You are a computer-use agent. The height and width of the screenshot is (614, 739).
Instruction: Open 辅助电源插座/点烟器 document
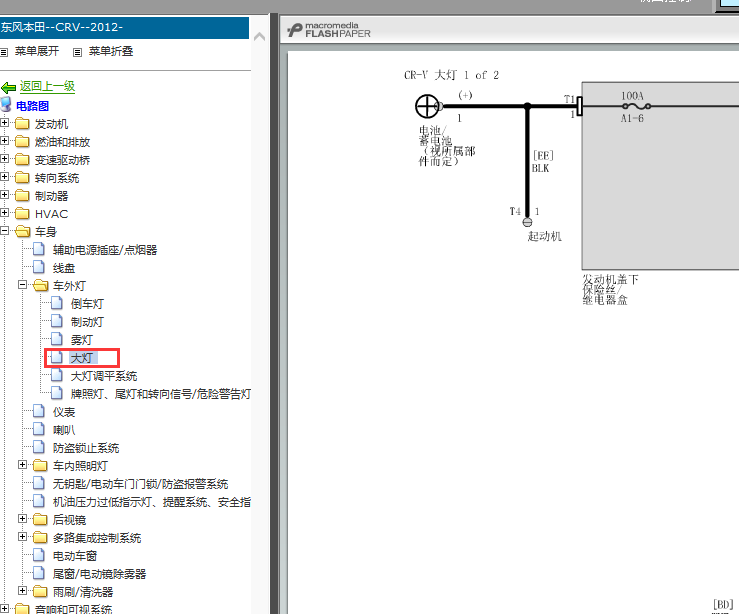pyautogui.click(x=105, y=250)
